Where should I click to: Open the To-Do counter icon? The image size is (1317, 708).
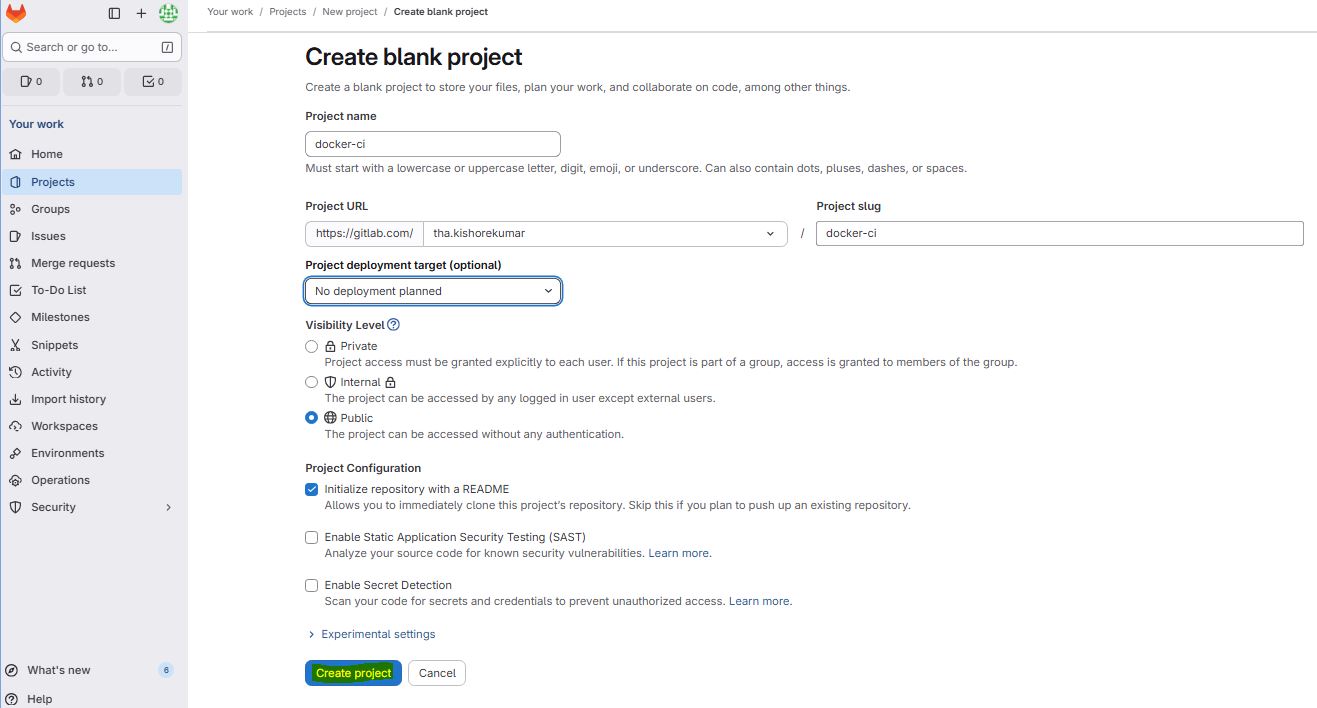click(x=153, y=81)
